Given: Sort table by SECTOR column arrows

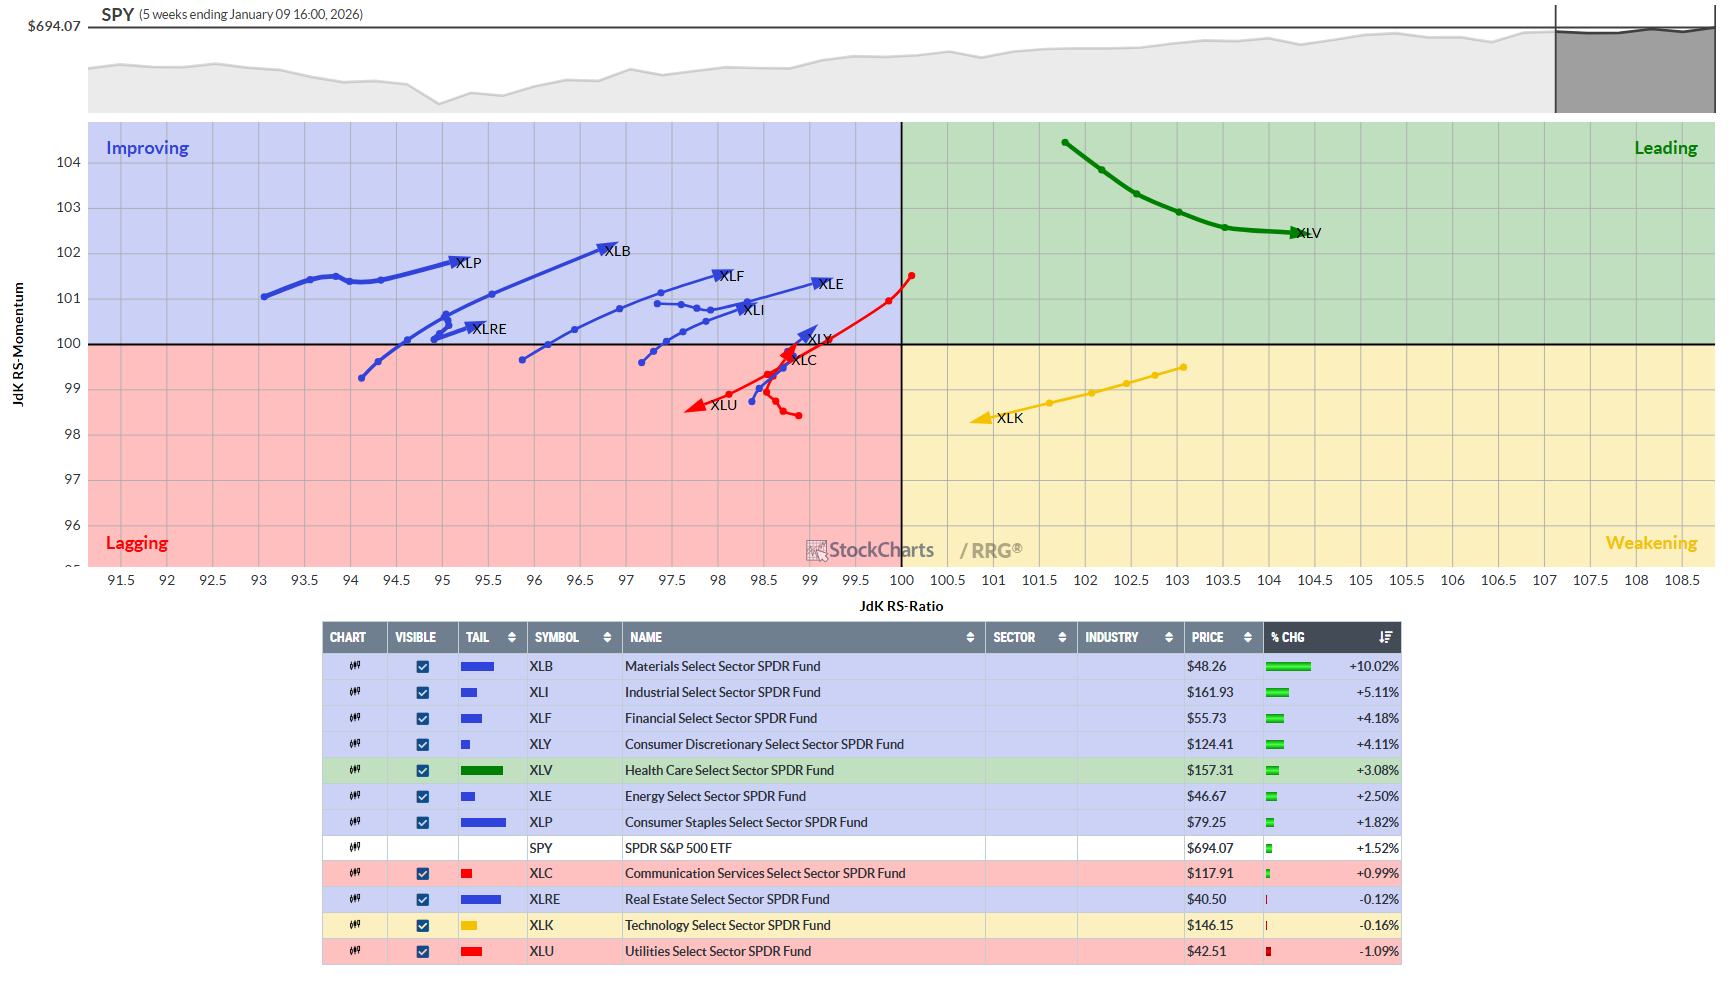Looking at the screenshot, I should [1062, 637].
